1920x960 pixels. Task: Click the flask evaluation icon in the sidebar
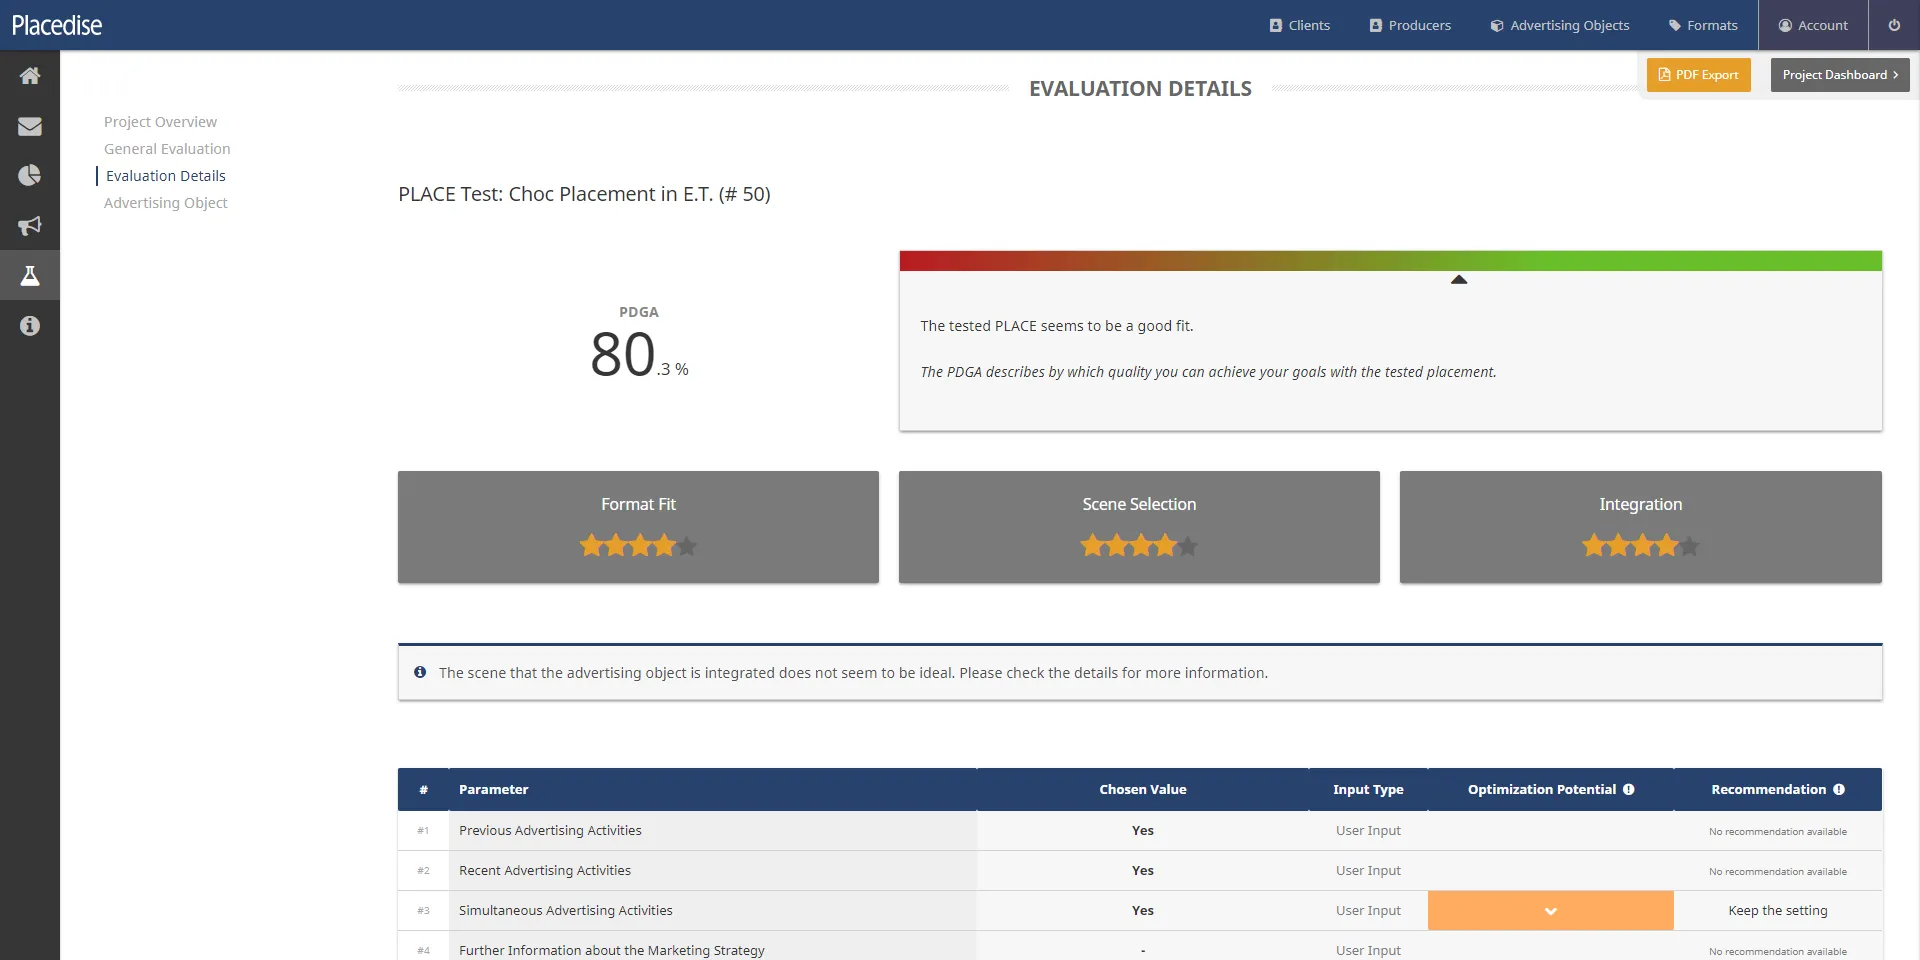coord(30,275)
